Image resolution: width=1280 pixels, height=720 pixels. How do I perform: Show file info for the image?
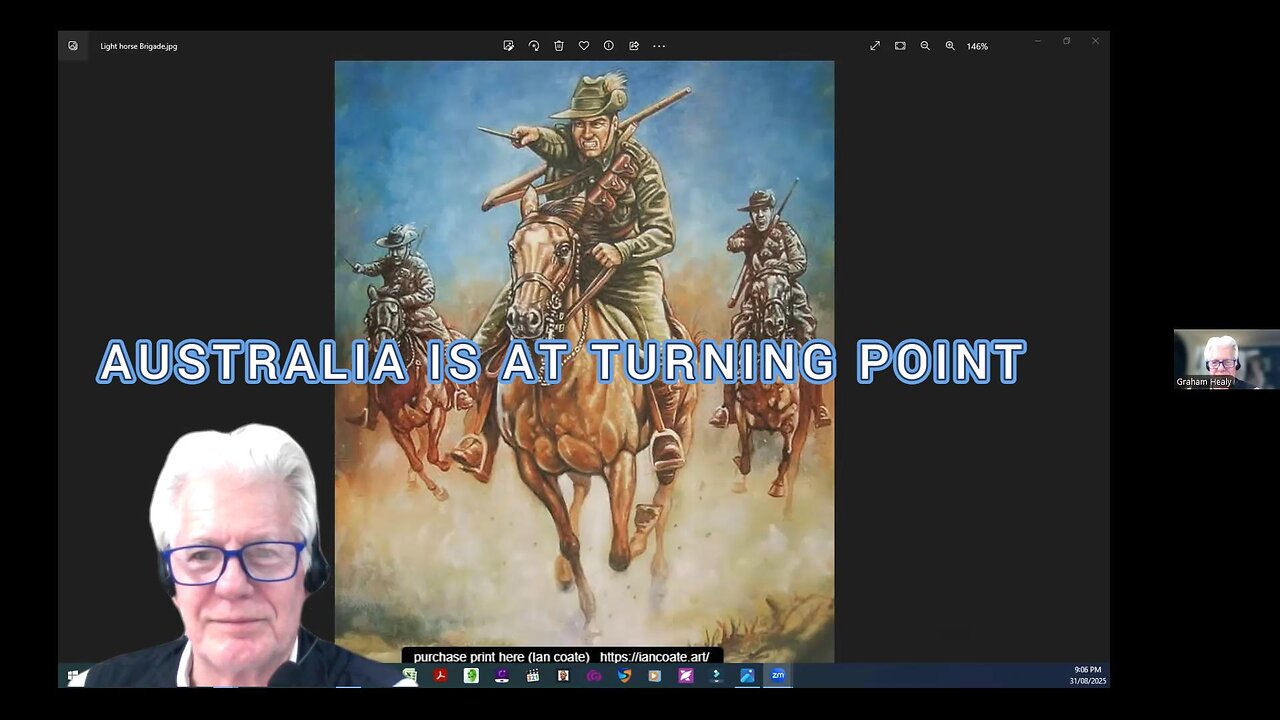click(x=609, y=46)
